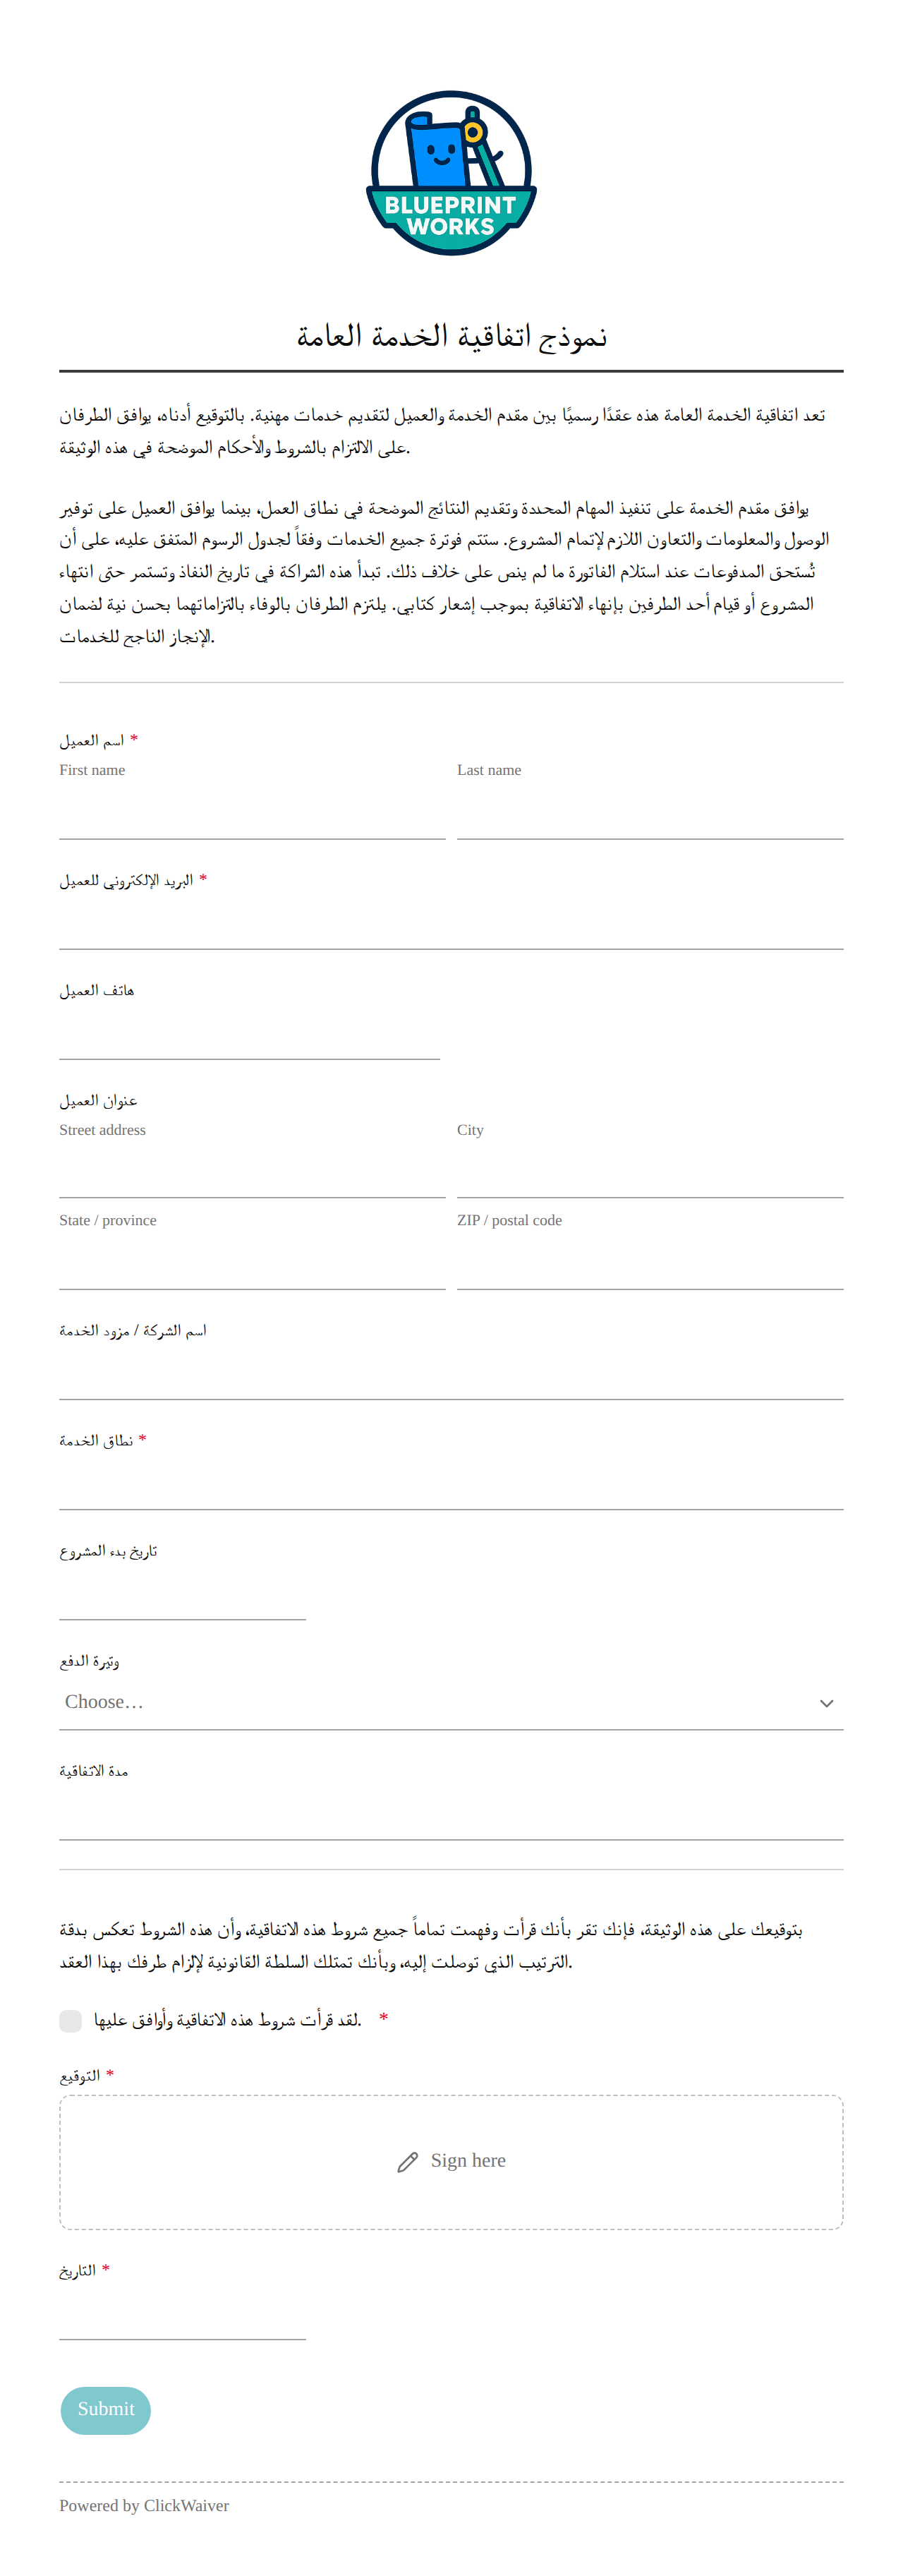The height and width of the screenshot is (2576, 903).
Task: Focus the First name input field
Action: (x=252, y=812)
